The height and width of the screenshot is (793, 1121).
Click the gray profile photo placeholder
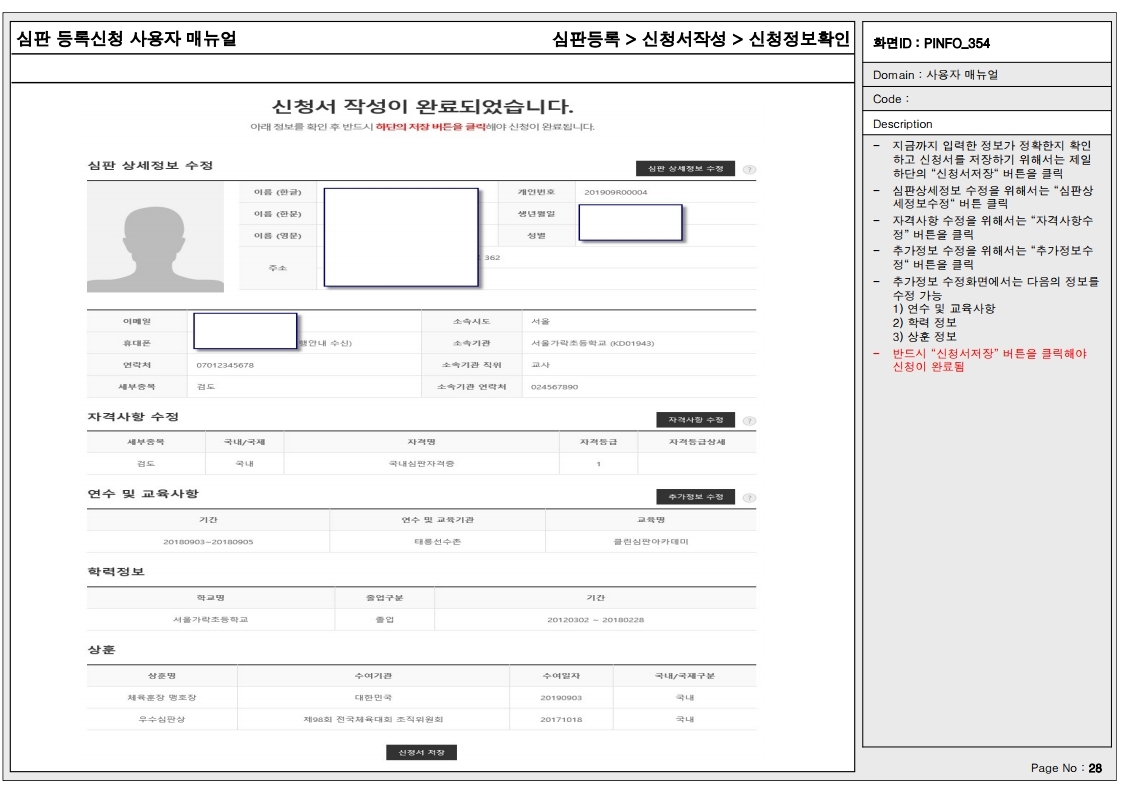pyautogui.click(x=155, y=237)
